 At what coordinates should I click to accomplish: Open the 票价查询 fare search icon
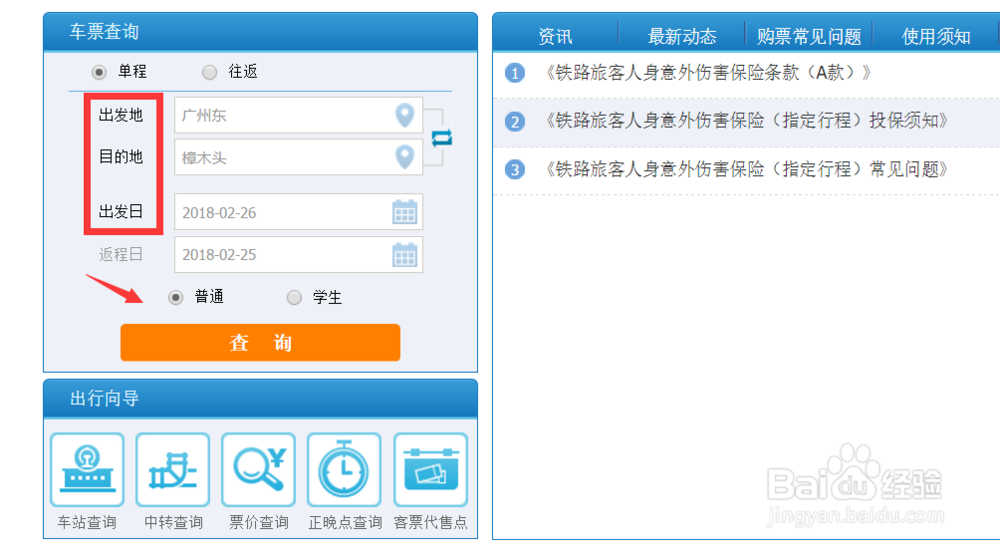pos(258,470)
